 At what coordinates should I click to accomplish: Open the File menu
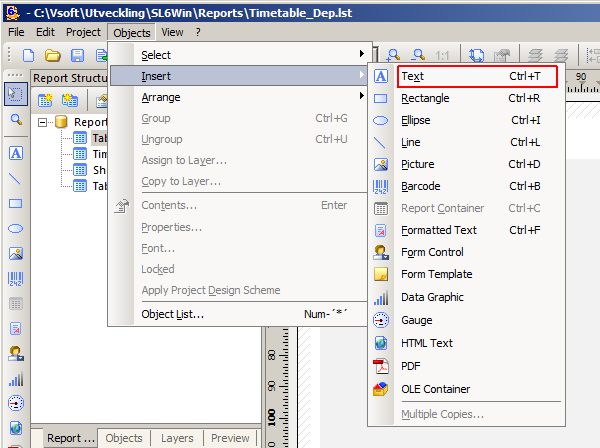click(x=16, y=32)
